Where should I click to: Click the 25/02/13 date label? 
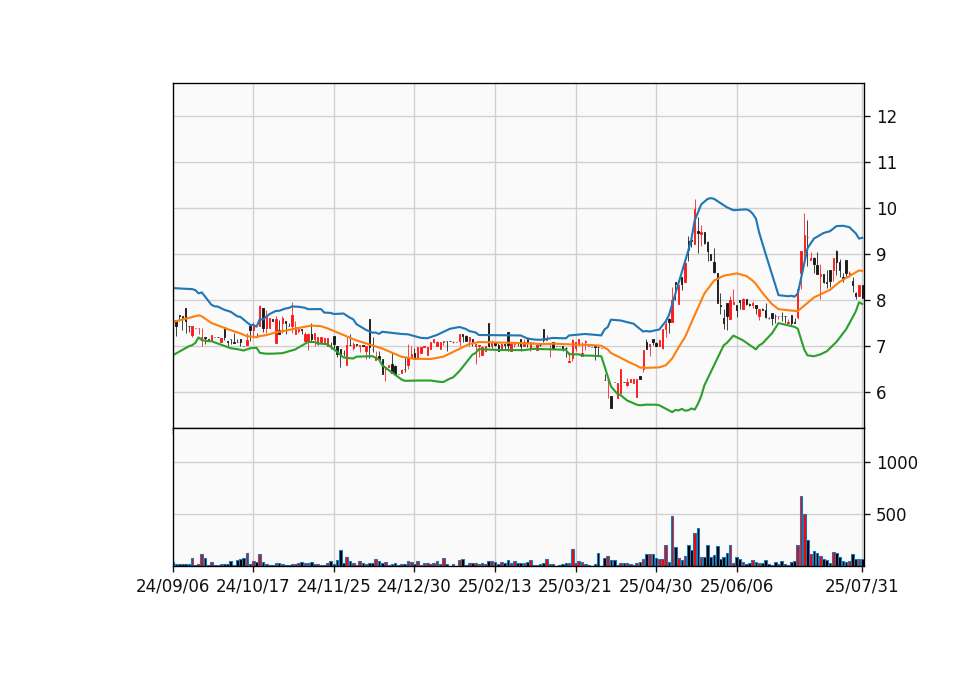pyautogui.click(x=495, y=586)
